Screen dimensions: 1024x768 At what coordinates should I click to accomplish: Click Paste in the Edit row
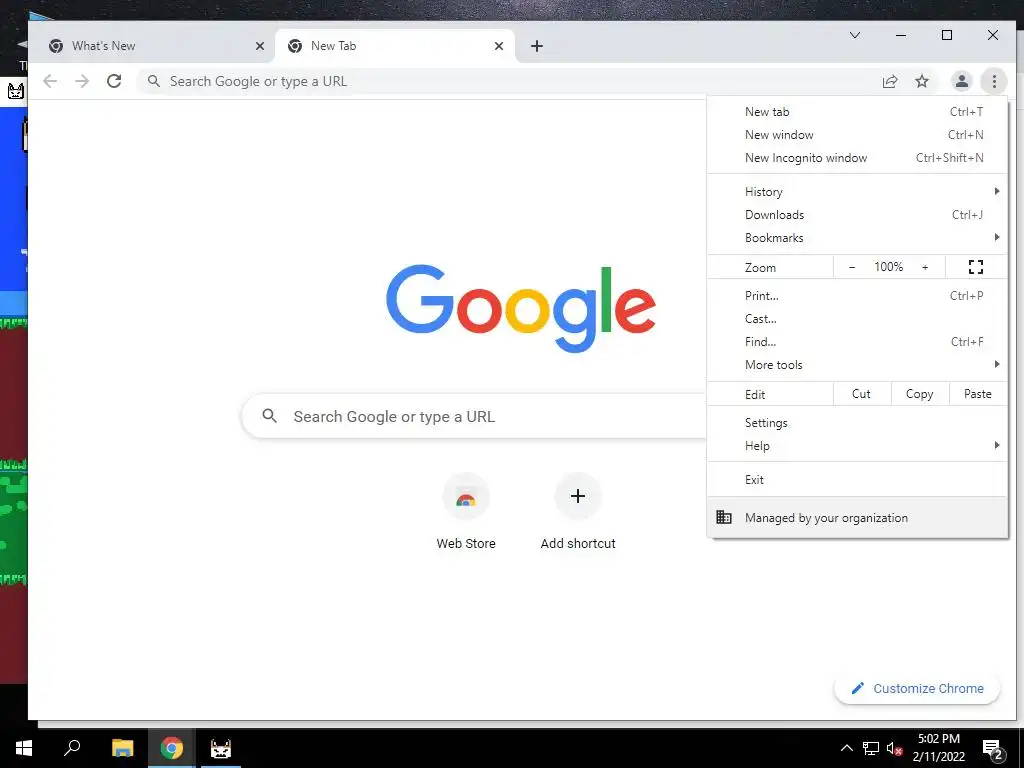(978, 394)
